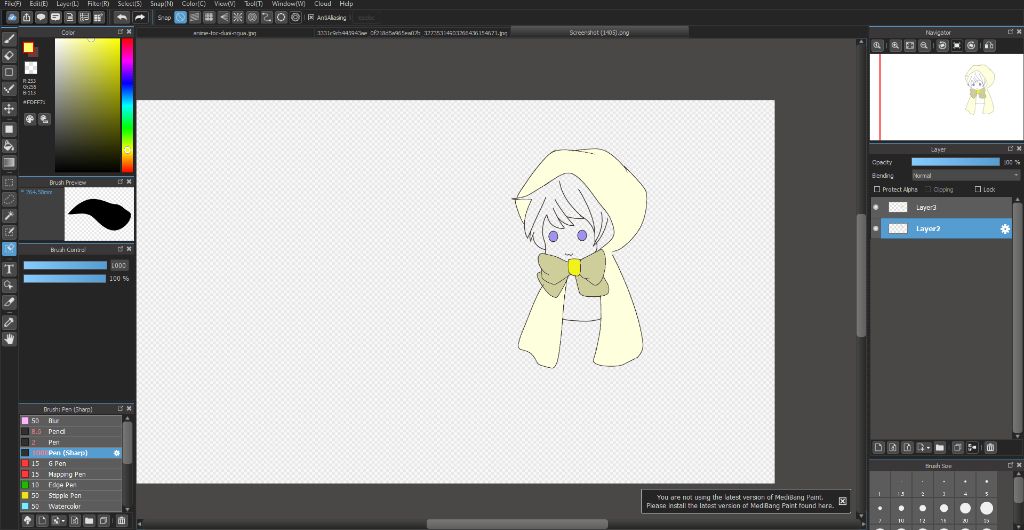
Task: Select the Brush tool in left toolbar
Action: 9,39
